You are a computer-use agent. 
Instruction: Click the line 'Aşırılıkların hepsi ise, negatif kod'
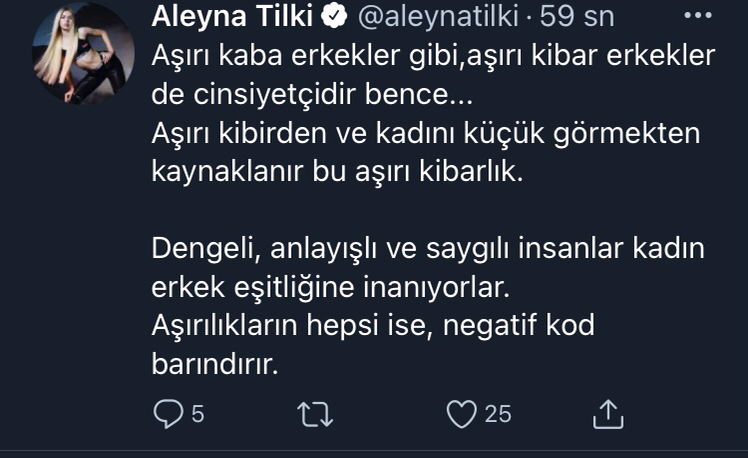click(373, 326)
